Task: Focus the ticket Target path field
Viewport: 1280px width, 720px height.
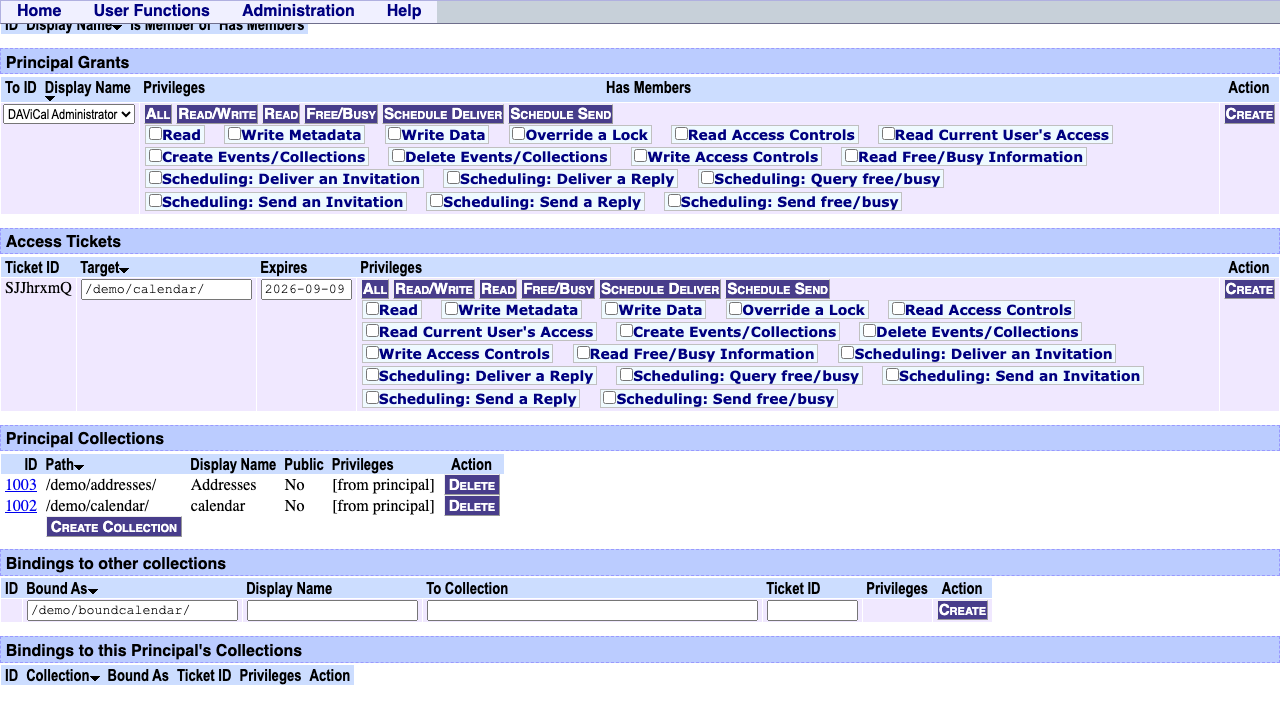Action: click(166, 289)
